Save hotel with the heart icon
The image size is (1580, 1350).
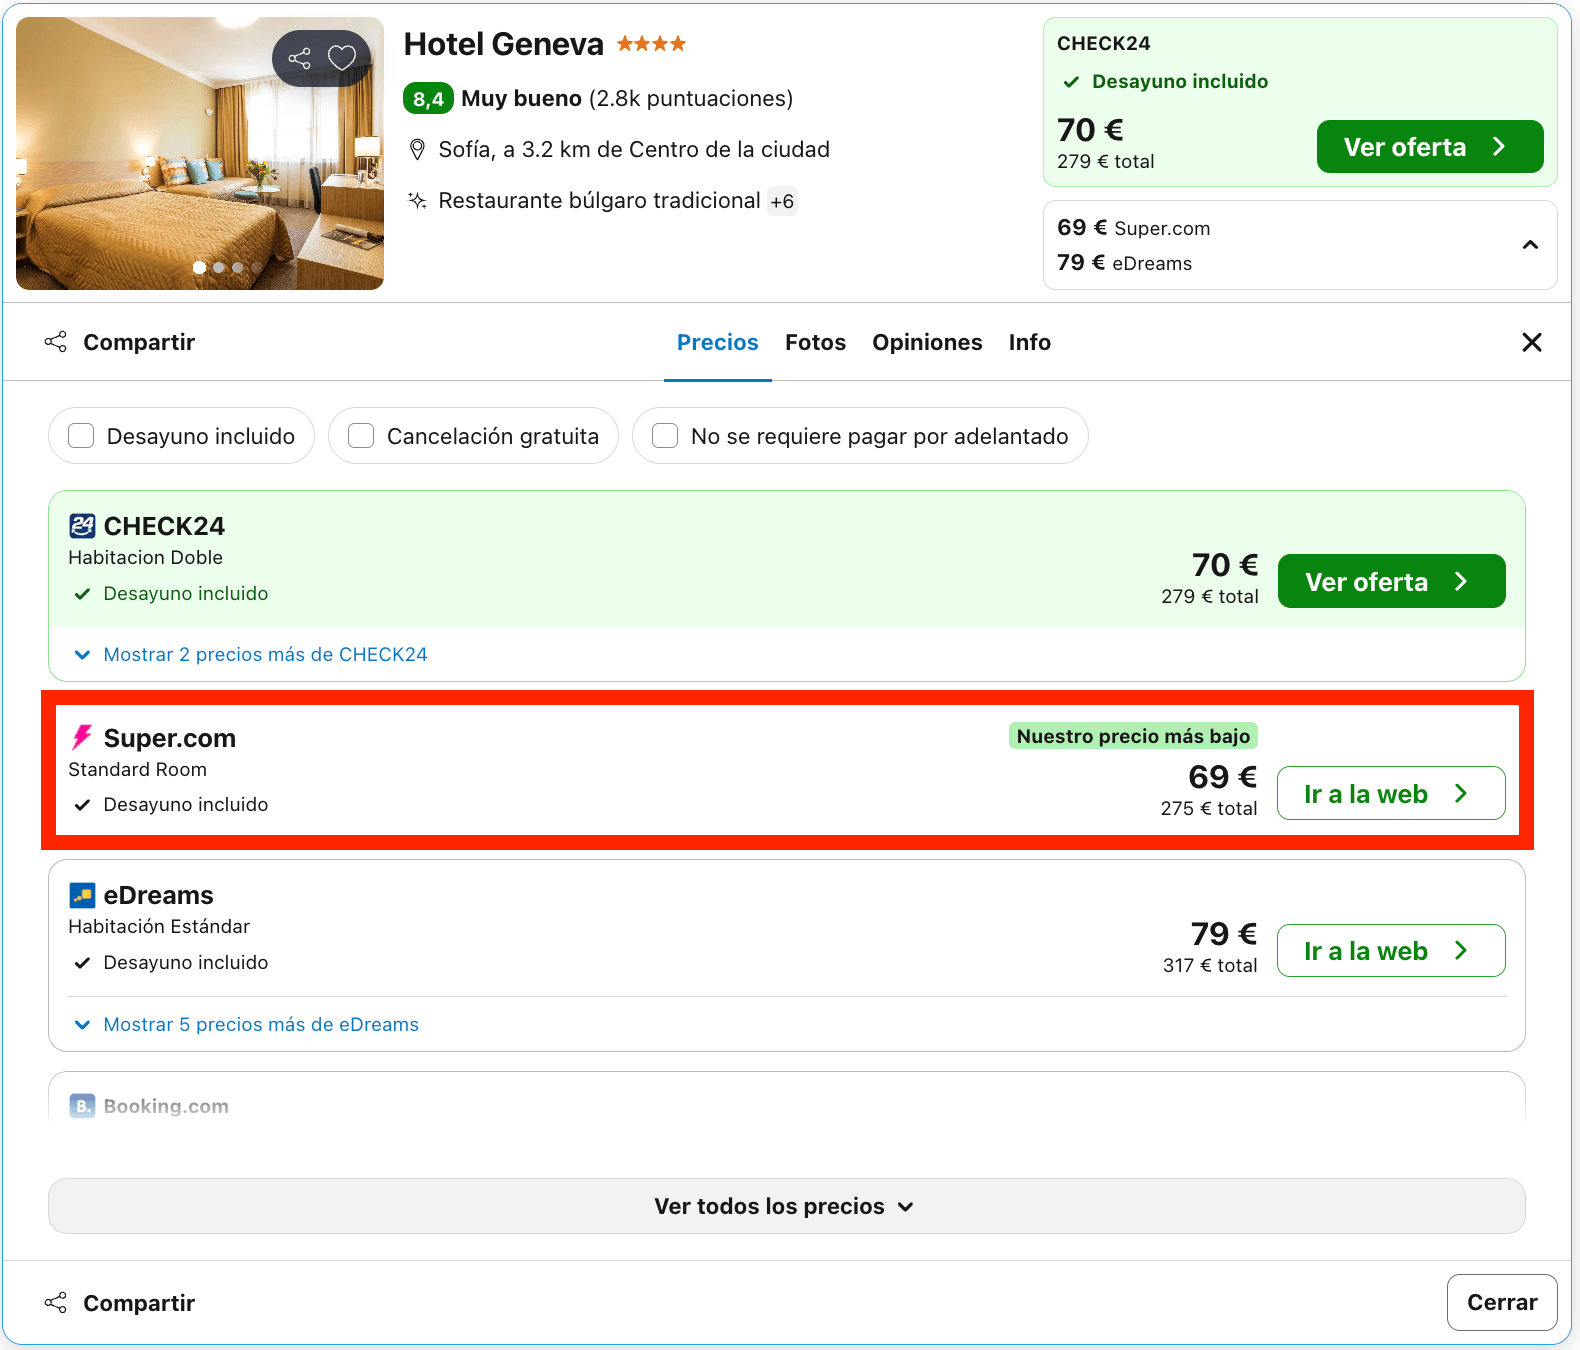point(342,58)
